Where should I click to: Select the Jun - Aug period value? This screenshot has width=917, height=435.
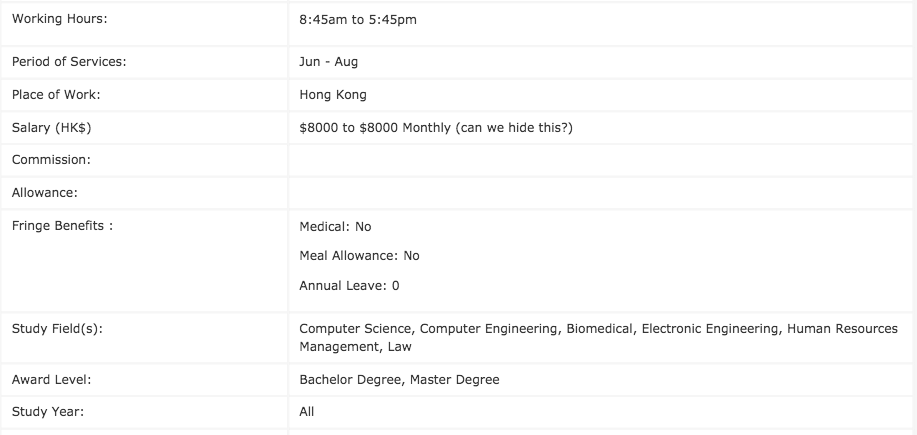(328, 62)
